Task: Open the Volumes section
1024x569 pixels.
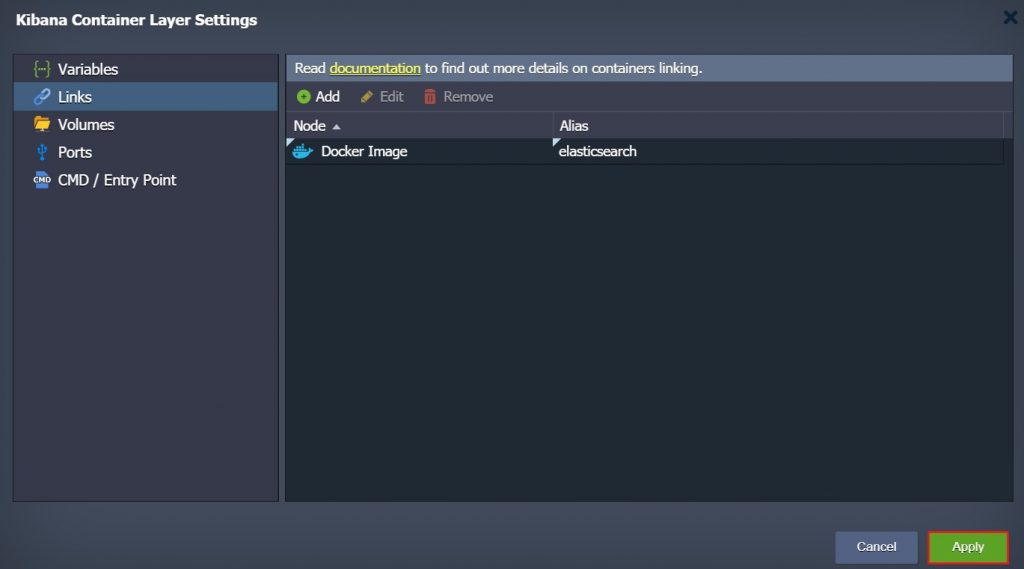Action: 146,124
